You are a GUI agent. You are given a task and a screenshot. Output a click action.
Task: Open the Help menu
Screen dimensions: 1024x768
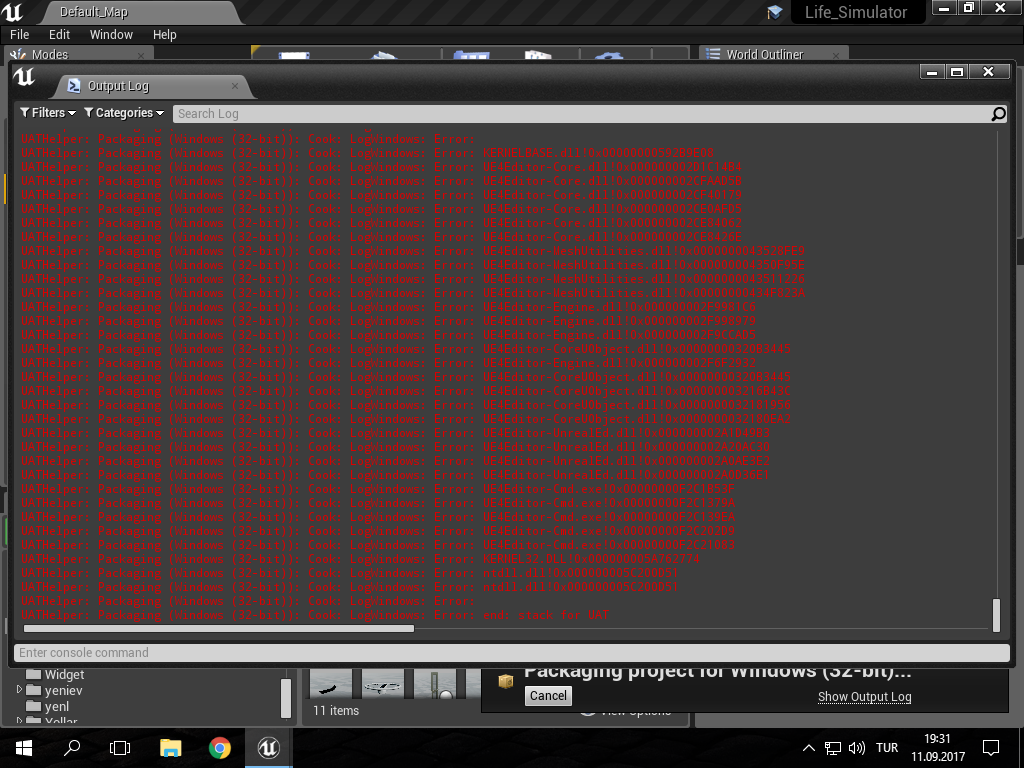(x=165, y=35)
